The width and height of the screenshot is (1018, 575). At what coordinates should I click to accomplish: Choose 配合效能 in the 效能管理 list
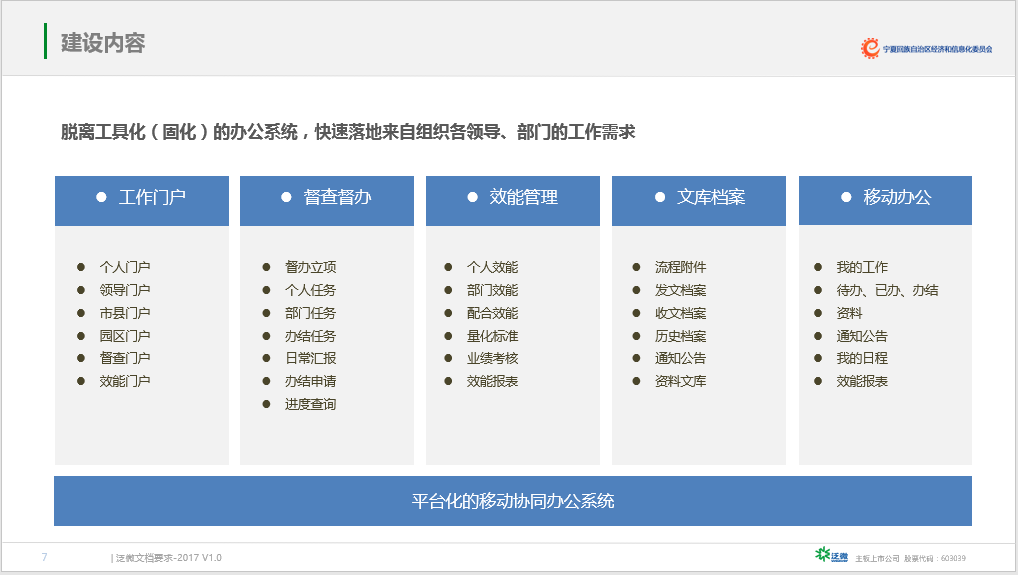coord(492,313)
